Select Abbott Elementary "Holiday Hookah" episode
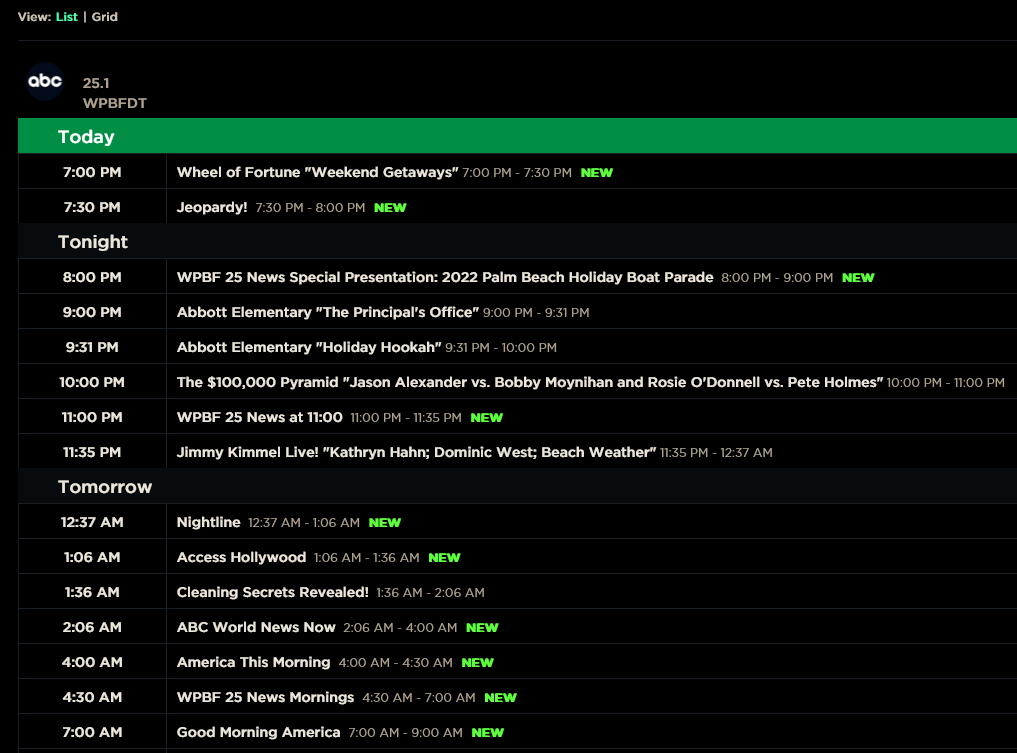Screen dimensions: 1017x753 (309, 347)
